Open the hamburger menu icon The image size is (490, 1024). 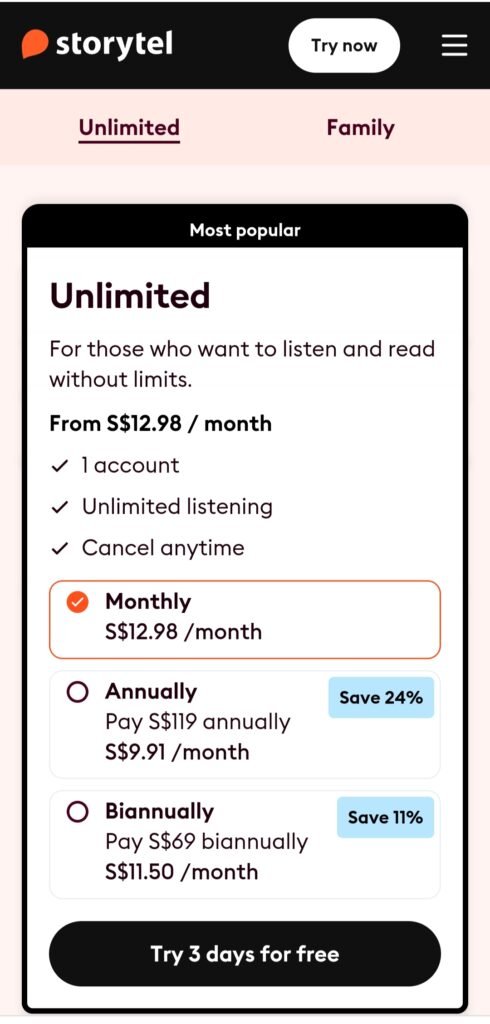pyautogui.click(x=454, y=45)
